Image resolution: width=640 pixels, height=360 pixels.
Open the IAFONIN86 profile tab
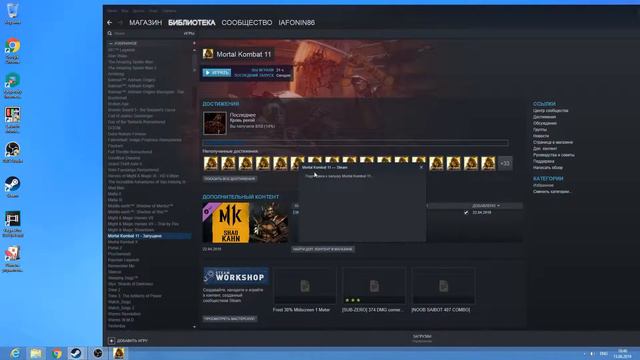point(296,23)
